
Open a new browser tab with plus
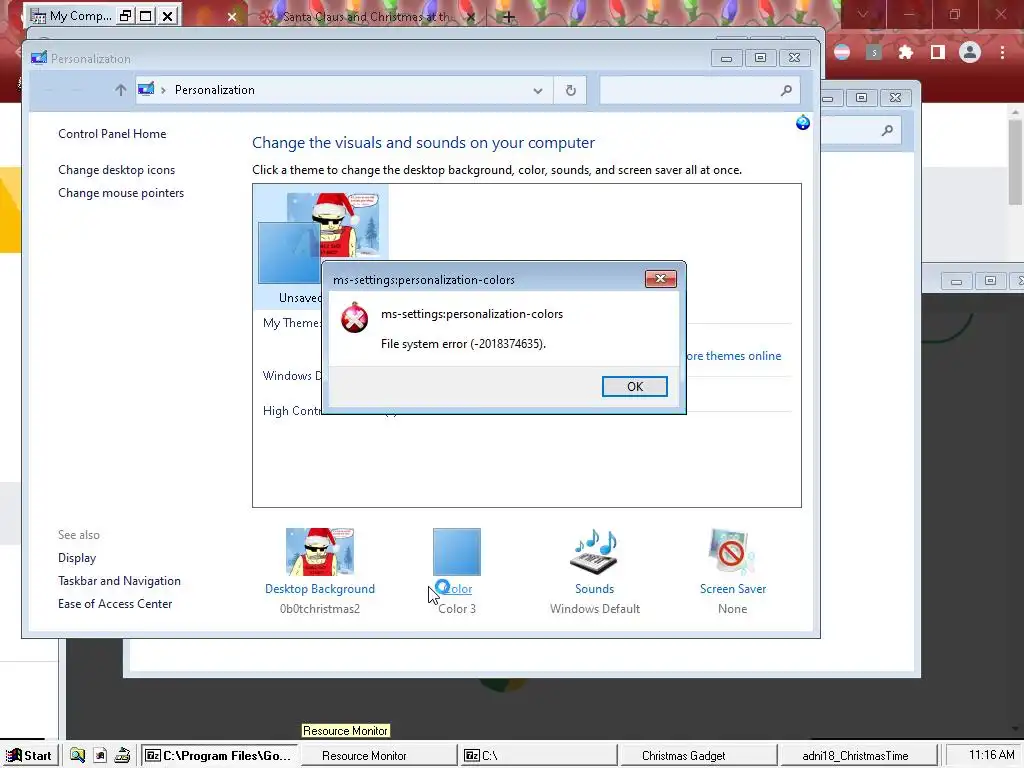509,17
